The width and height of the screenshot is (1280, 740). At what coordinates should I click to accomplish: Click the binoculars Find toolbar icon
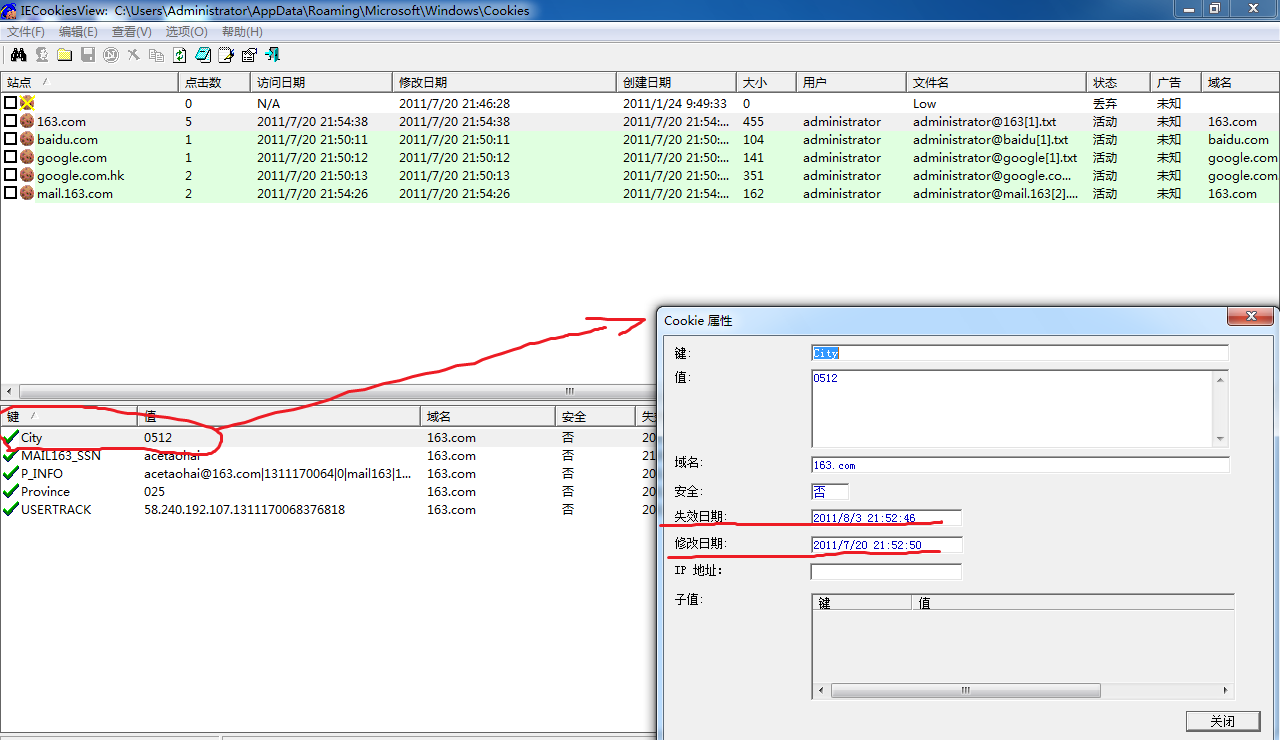(x=18, y=55)
